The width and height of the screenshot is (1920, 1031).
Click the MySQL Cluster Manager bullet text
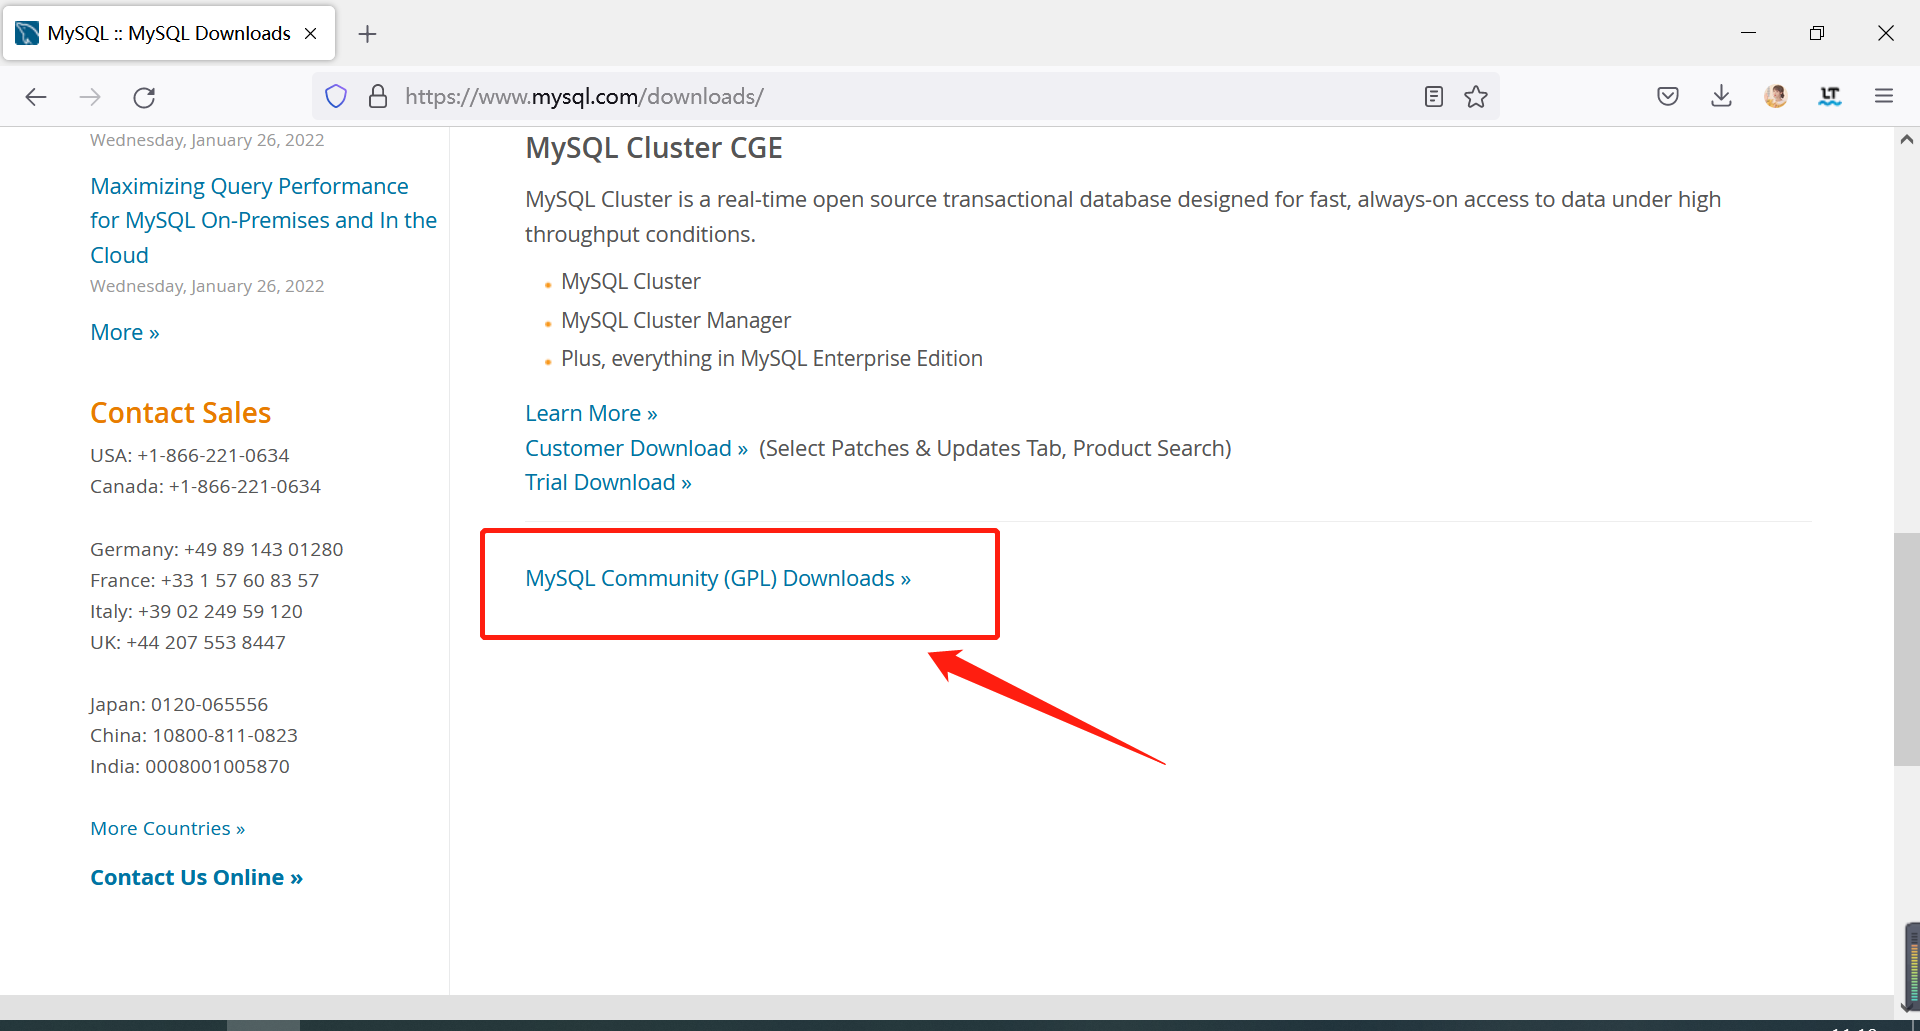[x=676, y=320]
